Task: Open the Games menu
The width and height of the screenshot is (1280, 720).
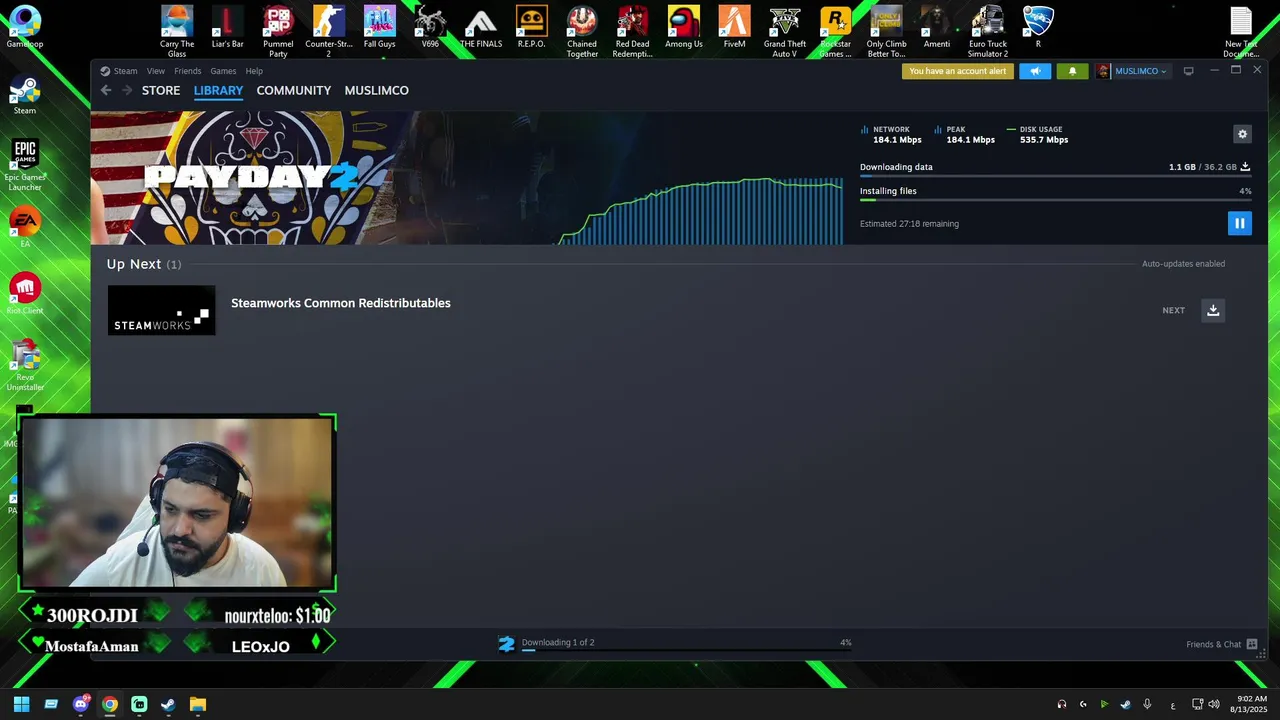Action: [223, 71]
